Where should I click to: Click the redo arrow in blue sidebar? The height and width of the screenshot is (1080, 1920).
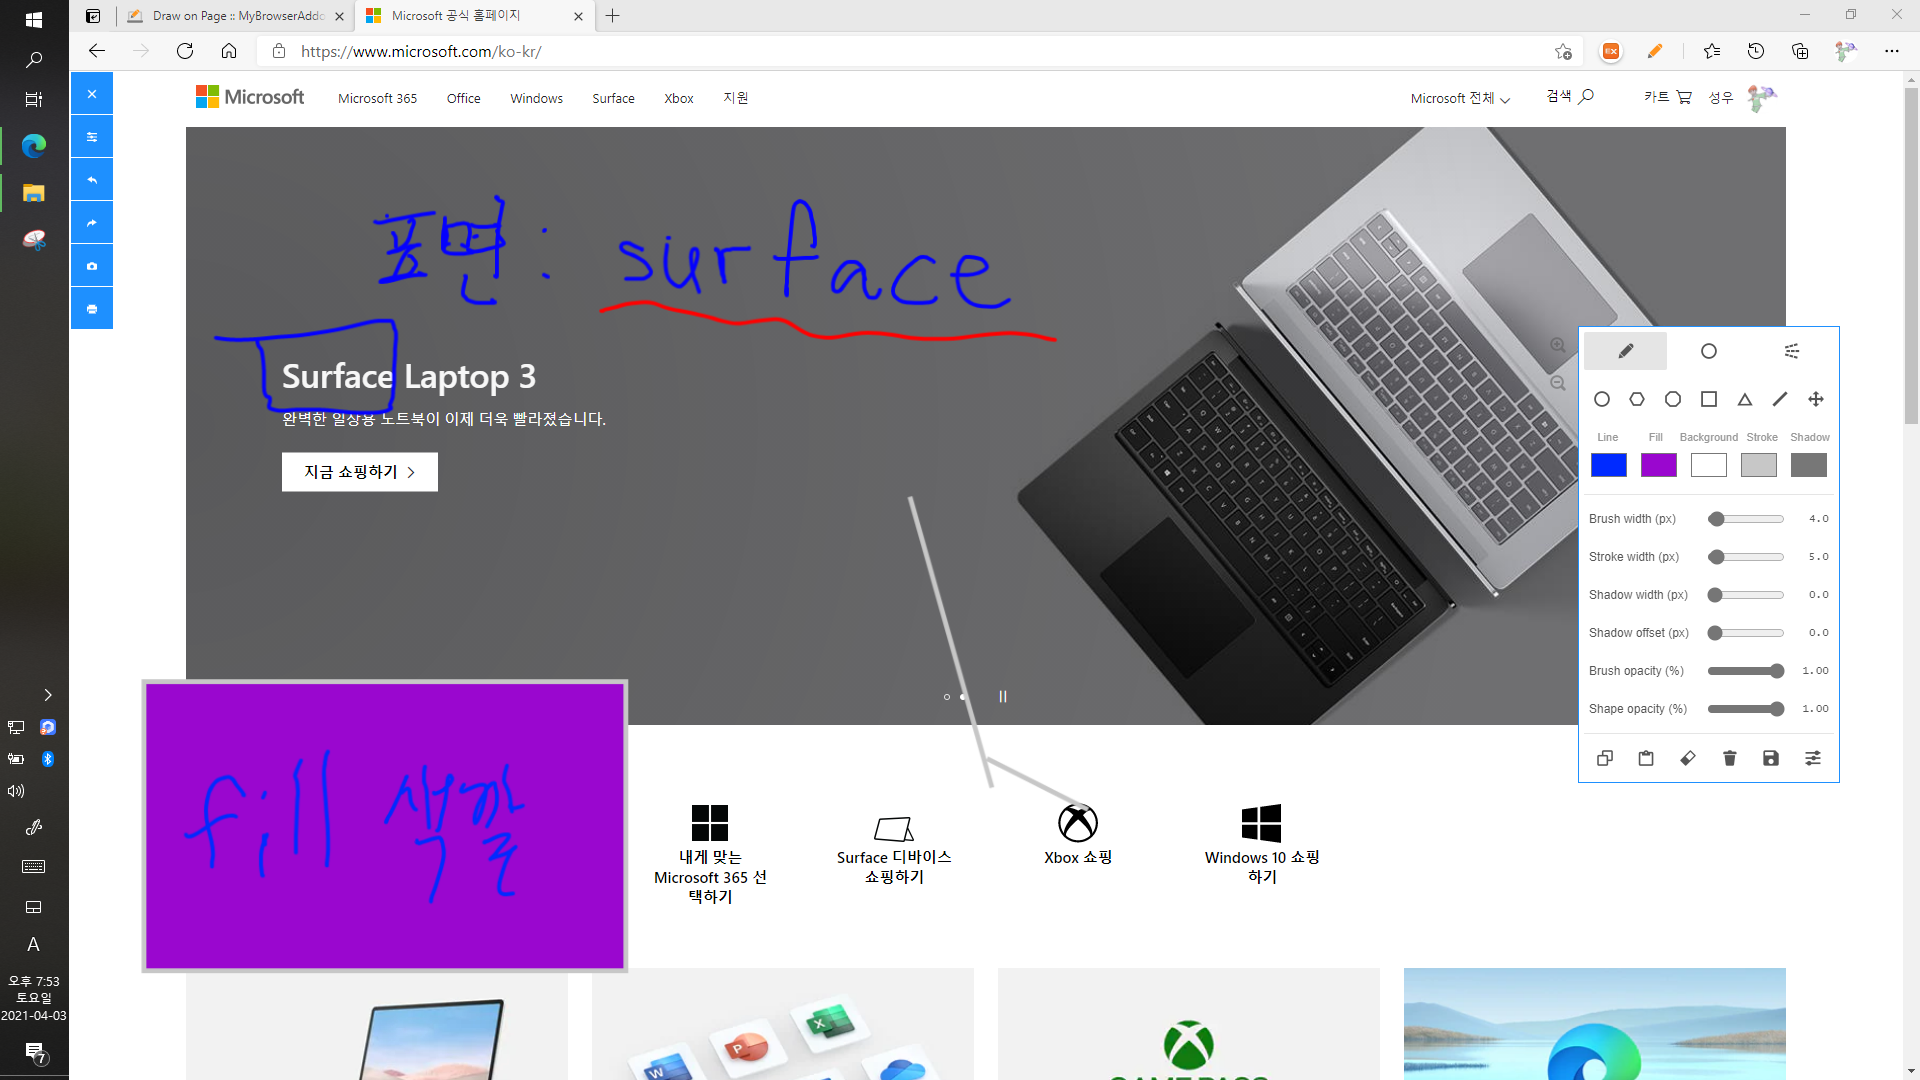92,223
